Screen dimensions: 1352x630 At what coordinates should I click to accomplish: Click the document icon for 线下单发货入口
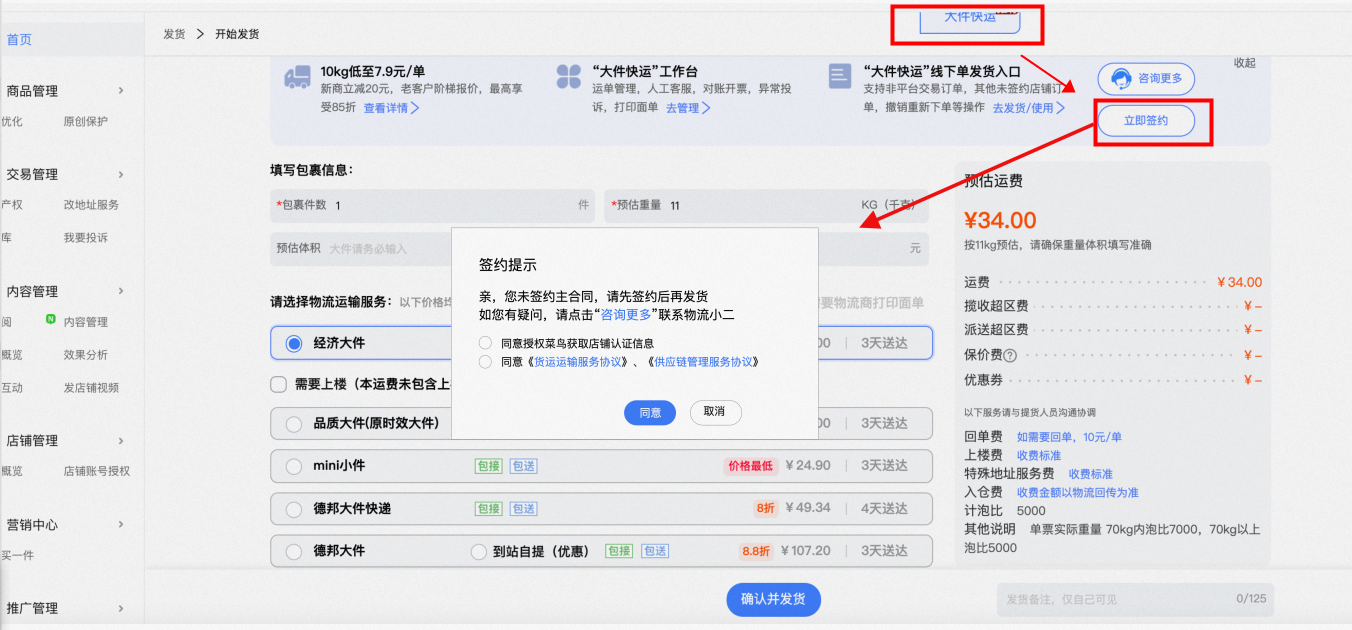(x=839, y=76)
